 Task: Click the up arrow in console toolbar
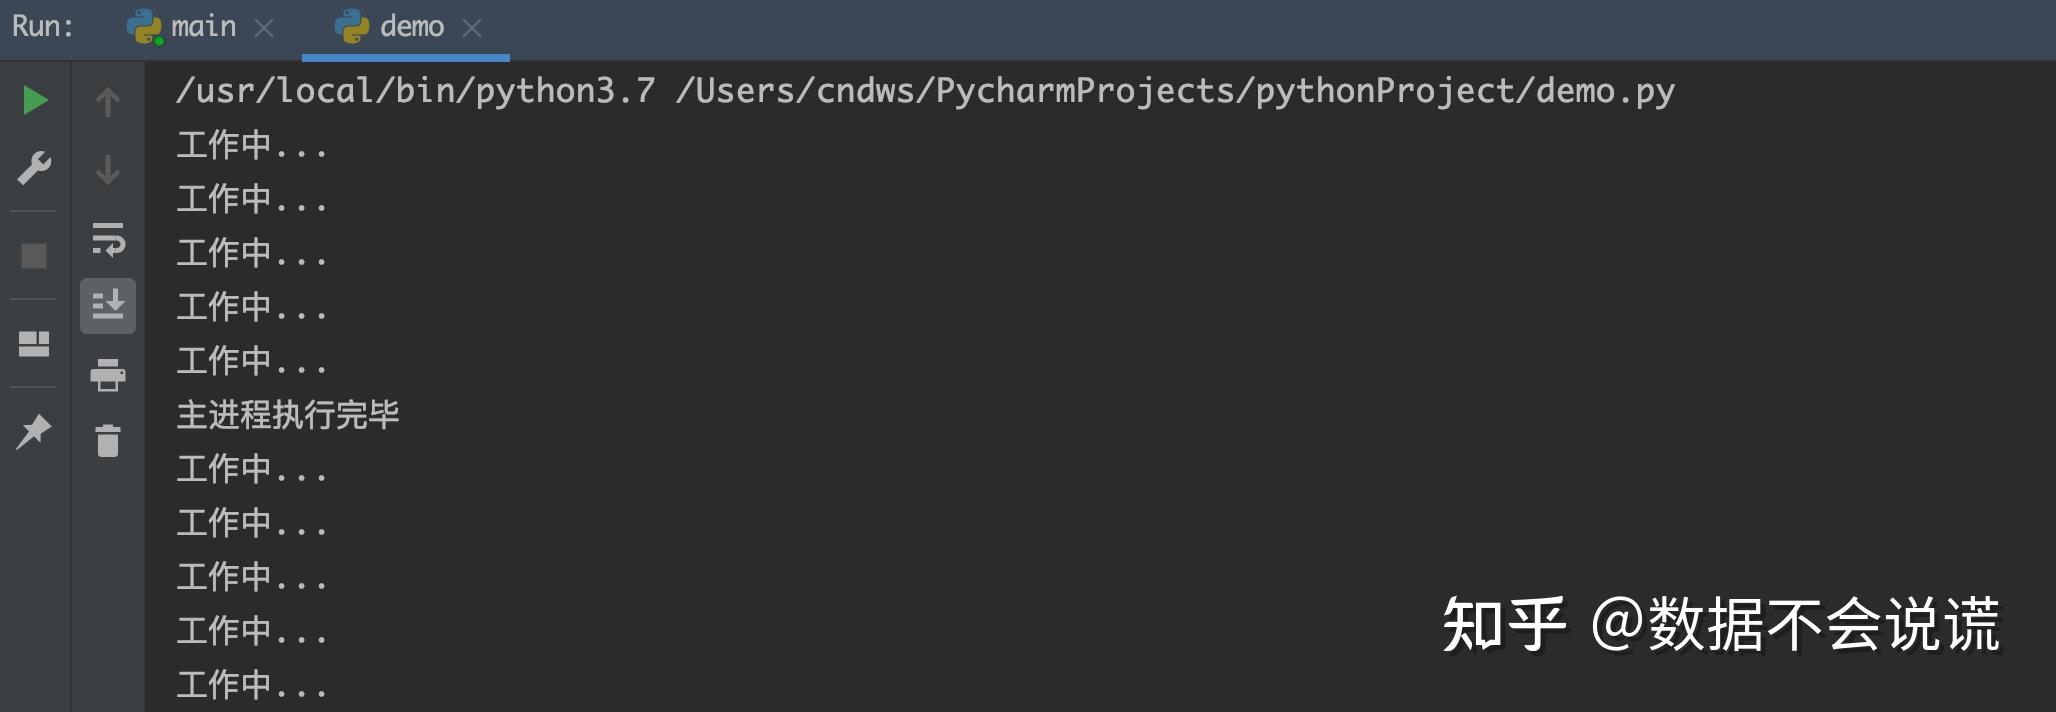(x=108, y=101)
